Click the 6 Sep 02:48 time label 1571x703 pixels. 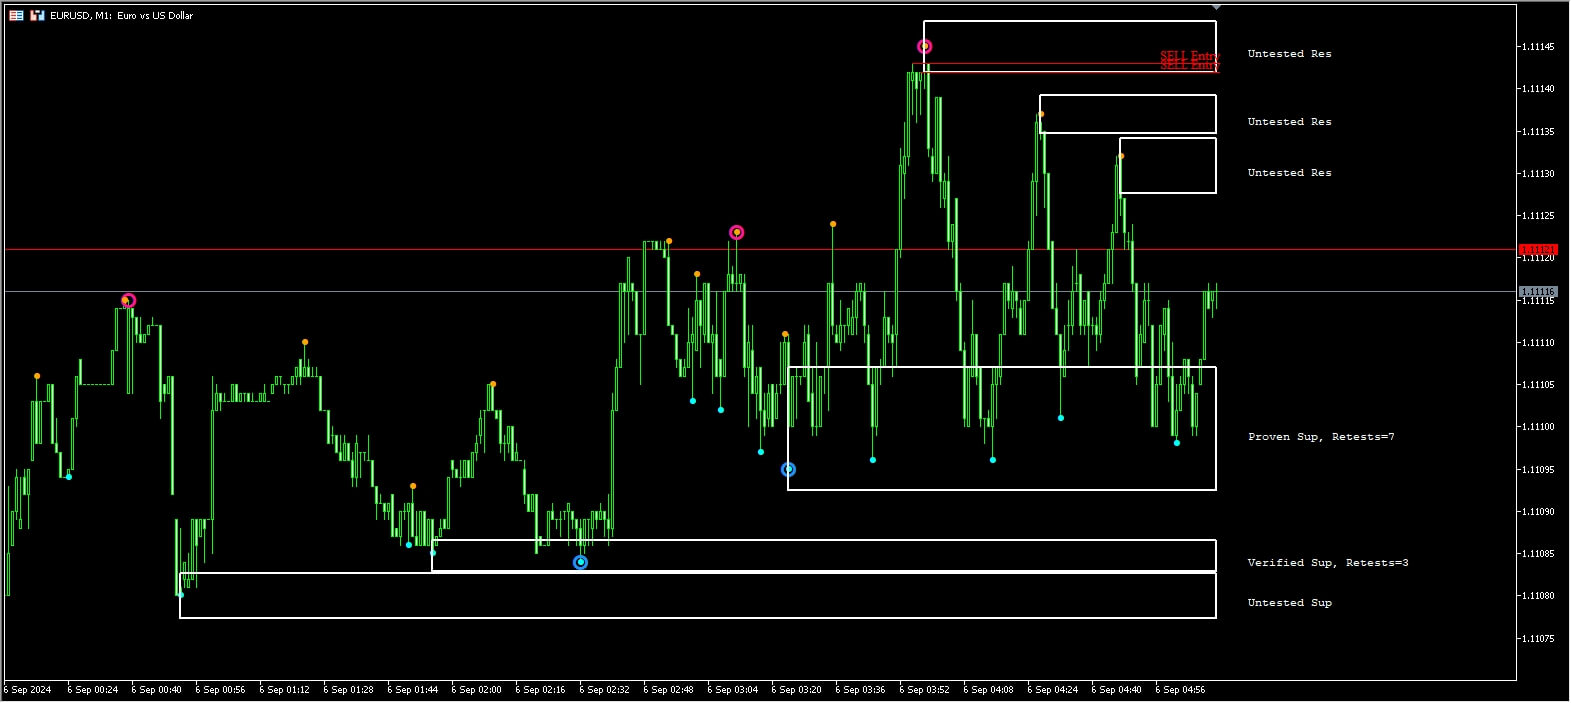click(669, 690)
